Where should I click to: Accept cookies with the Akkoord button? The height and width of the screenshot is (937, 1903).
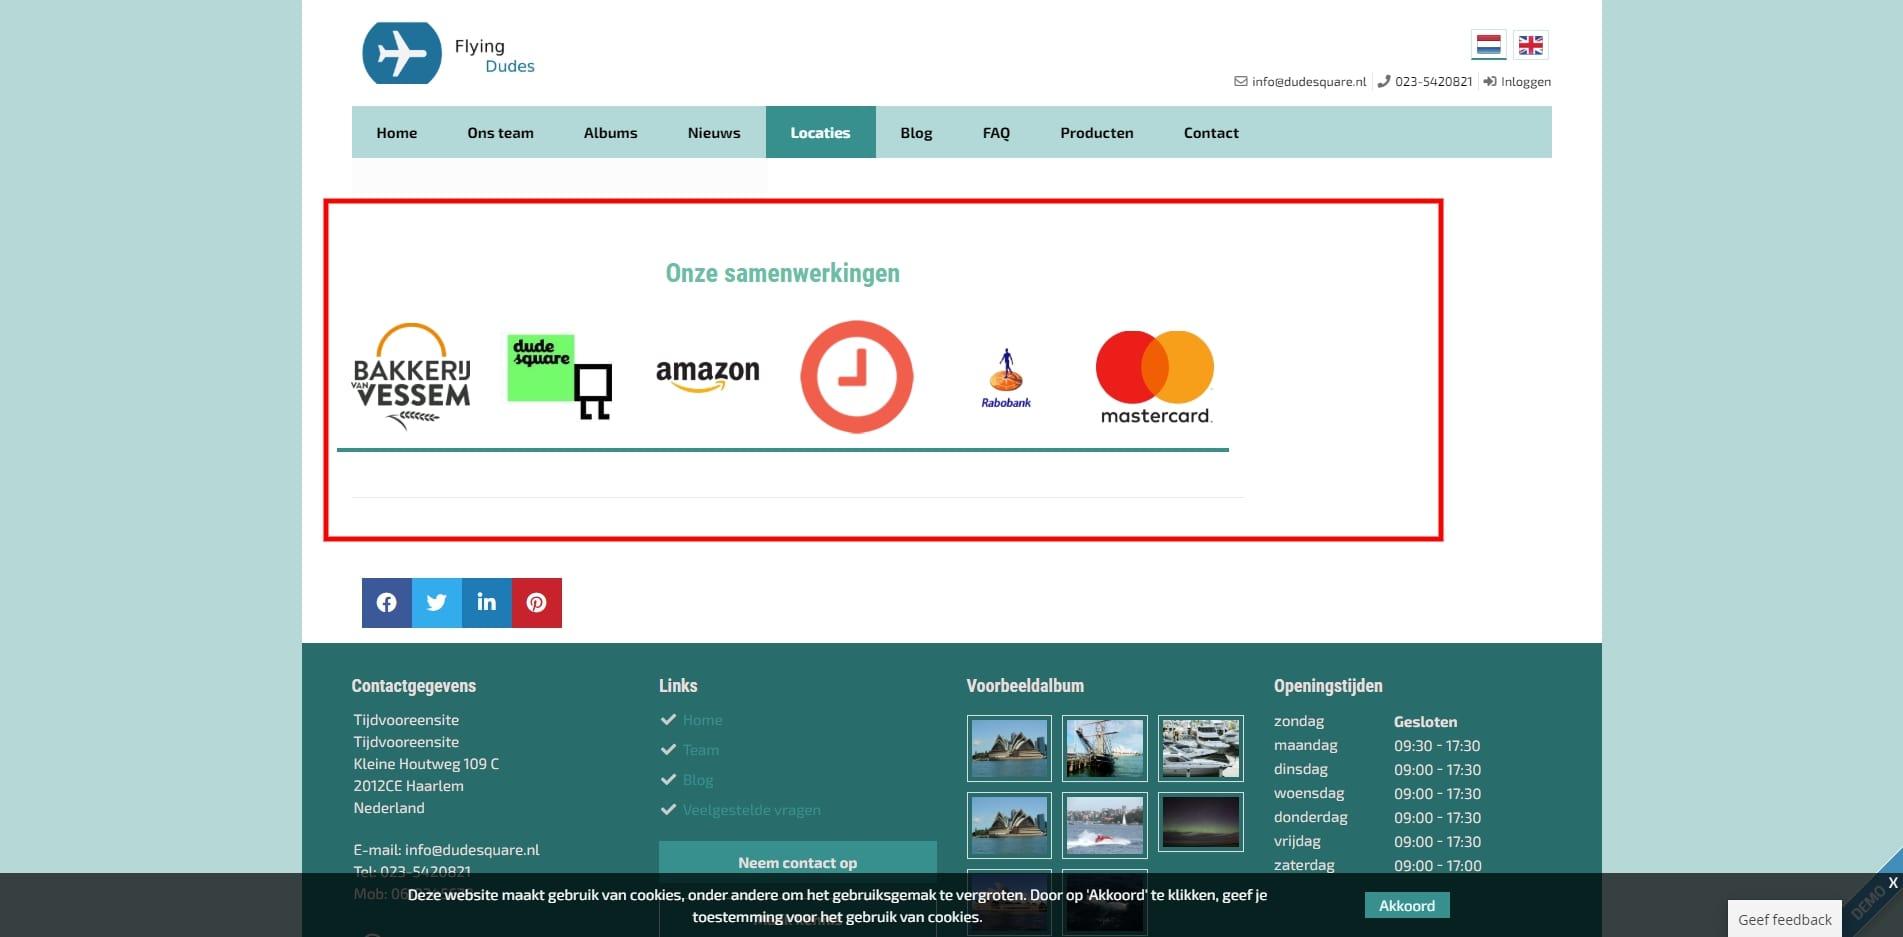click(1407, 906)
